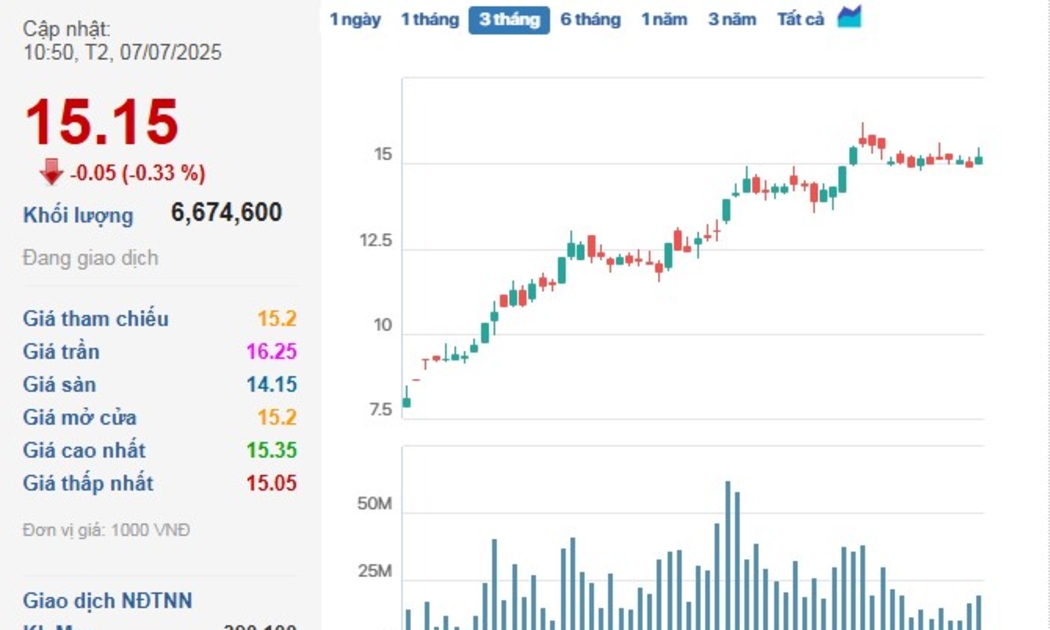Show the '6 tháng' chart period
Viewport: 1050px width, 630px height.
(590, 19)
